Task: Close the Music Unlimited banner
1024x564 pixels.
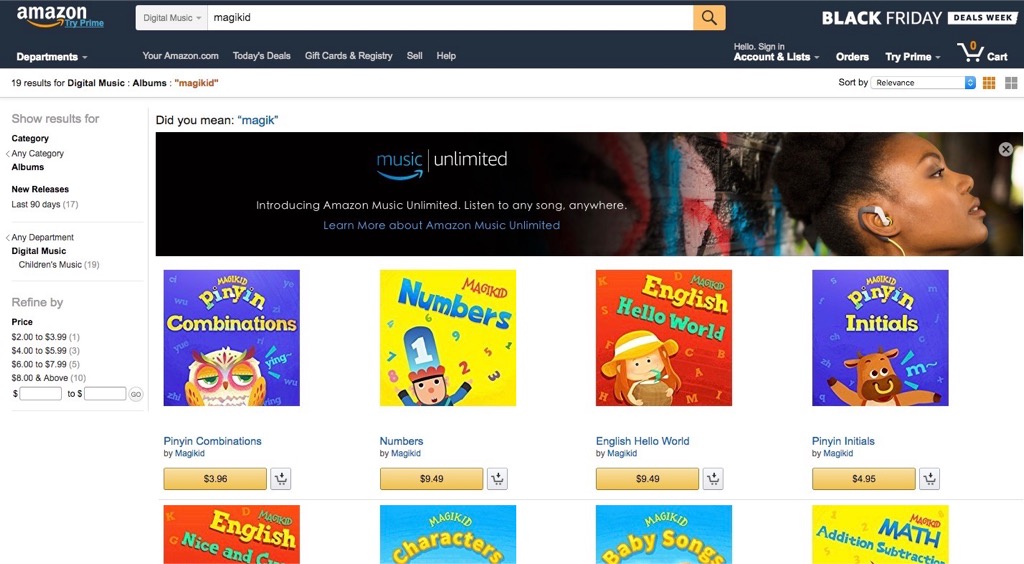Action: (x=1006, y=149)
